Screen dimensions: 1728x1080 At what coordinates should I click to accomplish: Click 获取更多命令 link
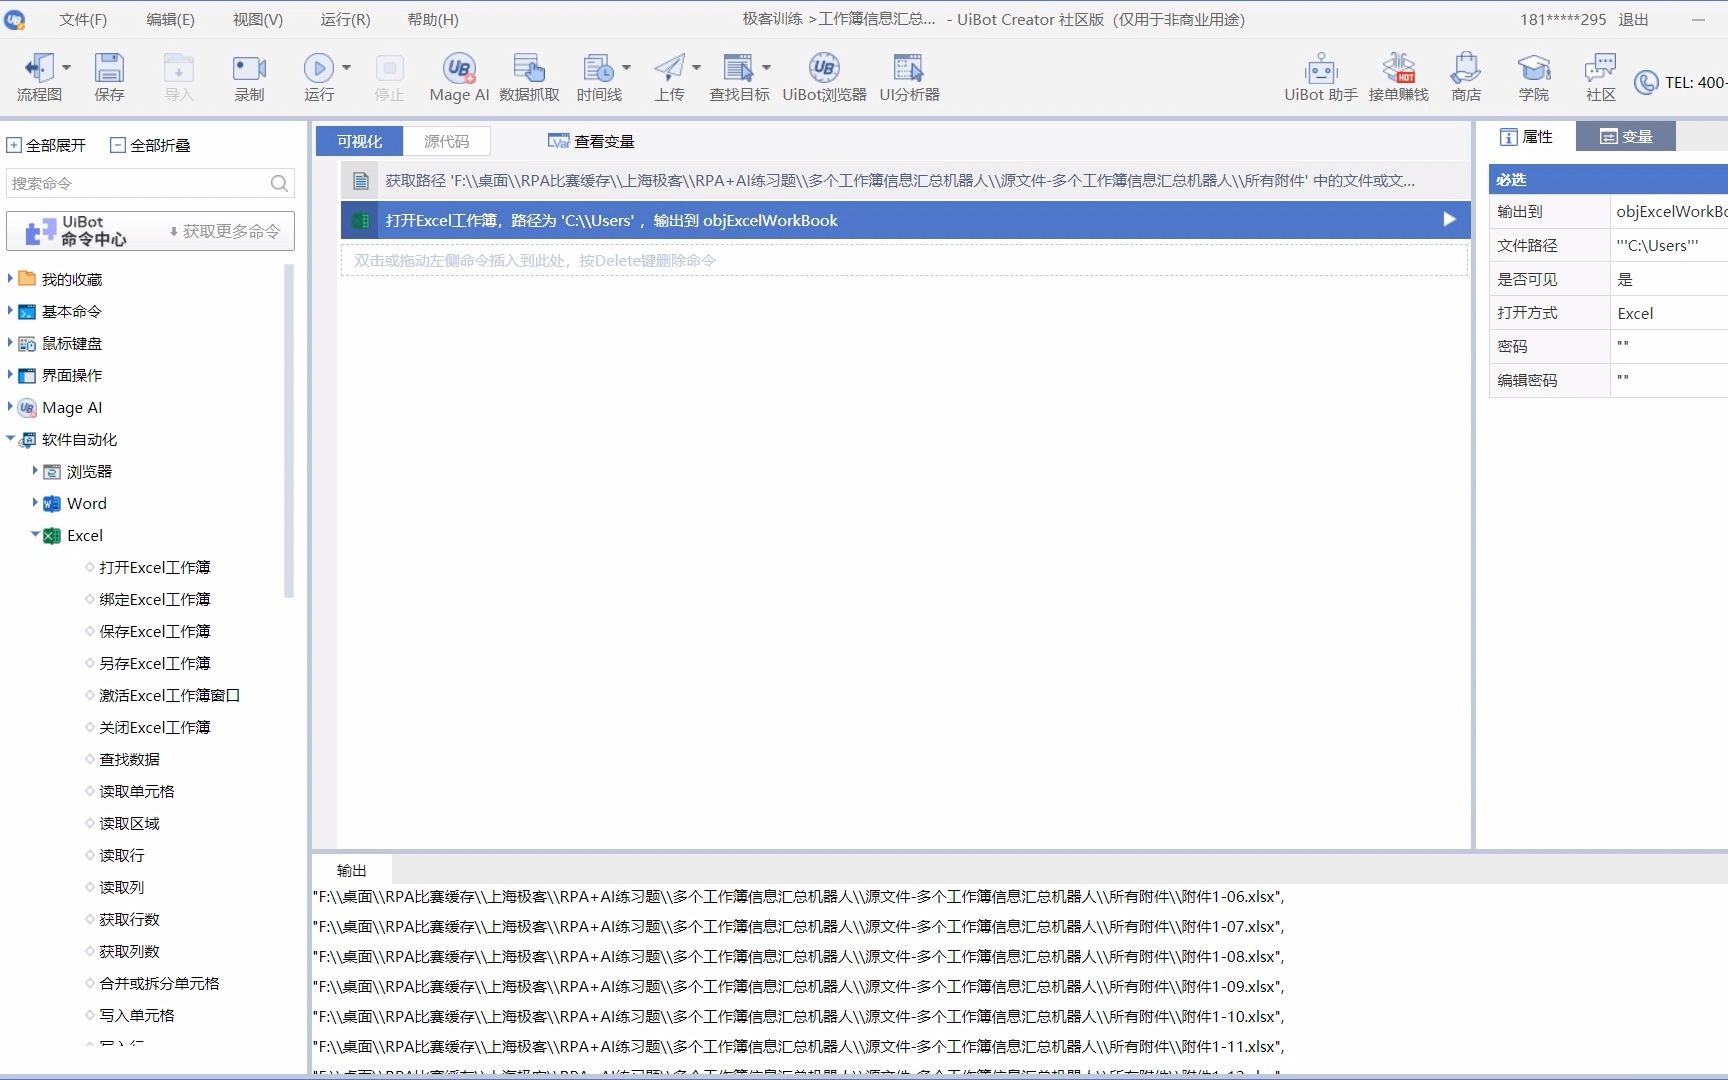pyautogui.click(x=224, y=231)
